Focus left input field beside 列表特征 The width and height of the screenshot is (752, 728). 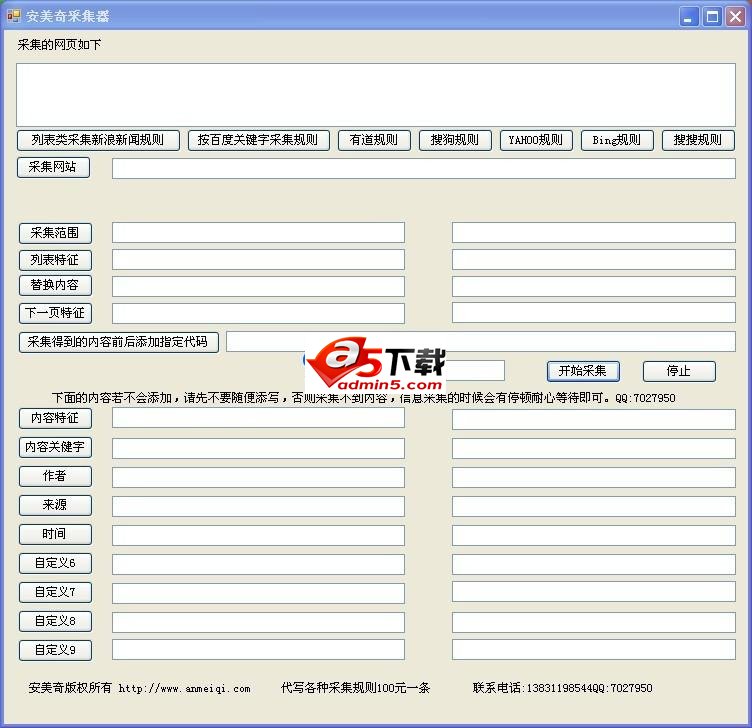click(x=258, y=259)
